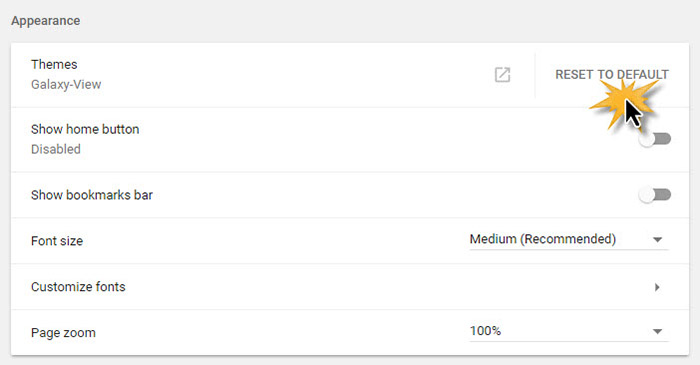The height and width of the screenshot is (365, 700).
Task: Click the Show bookmarks bar label
Action: point(92,195)
